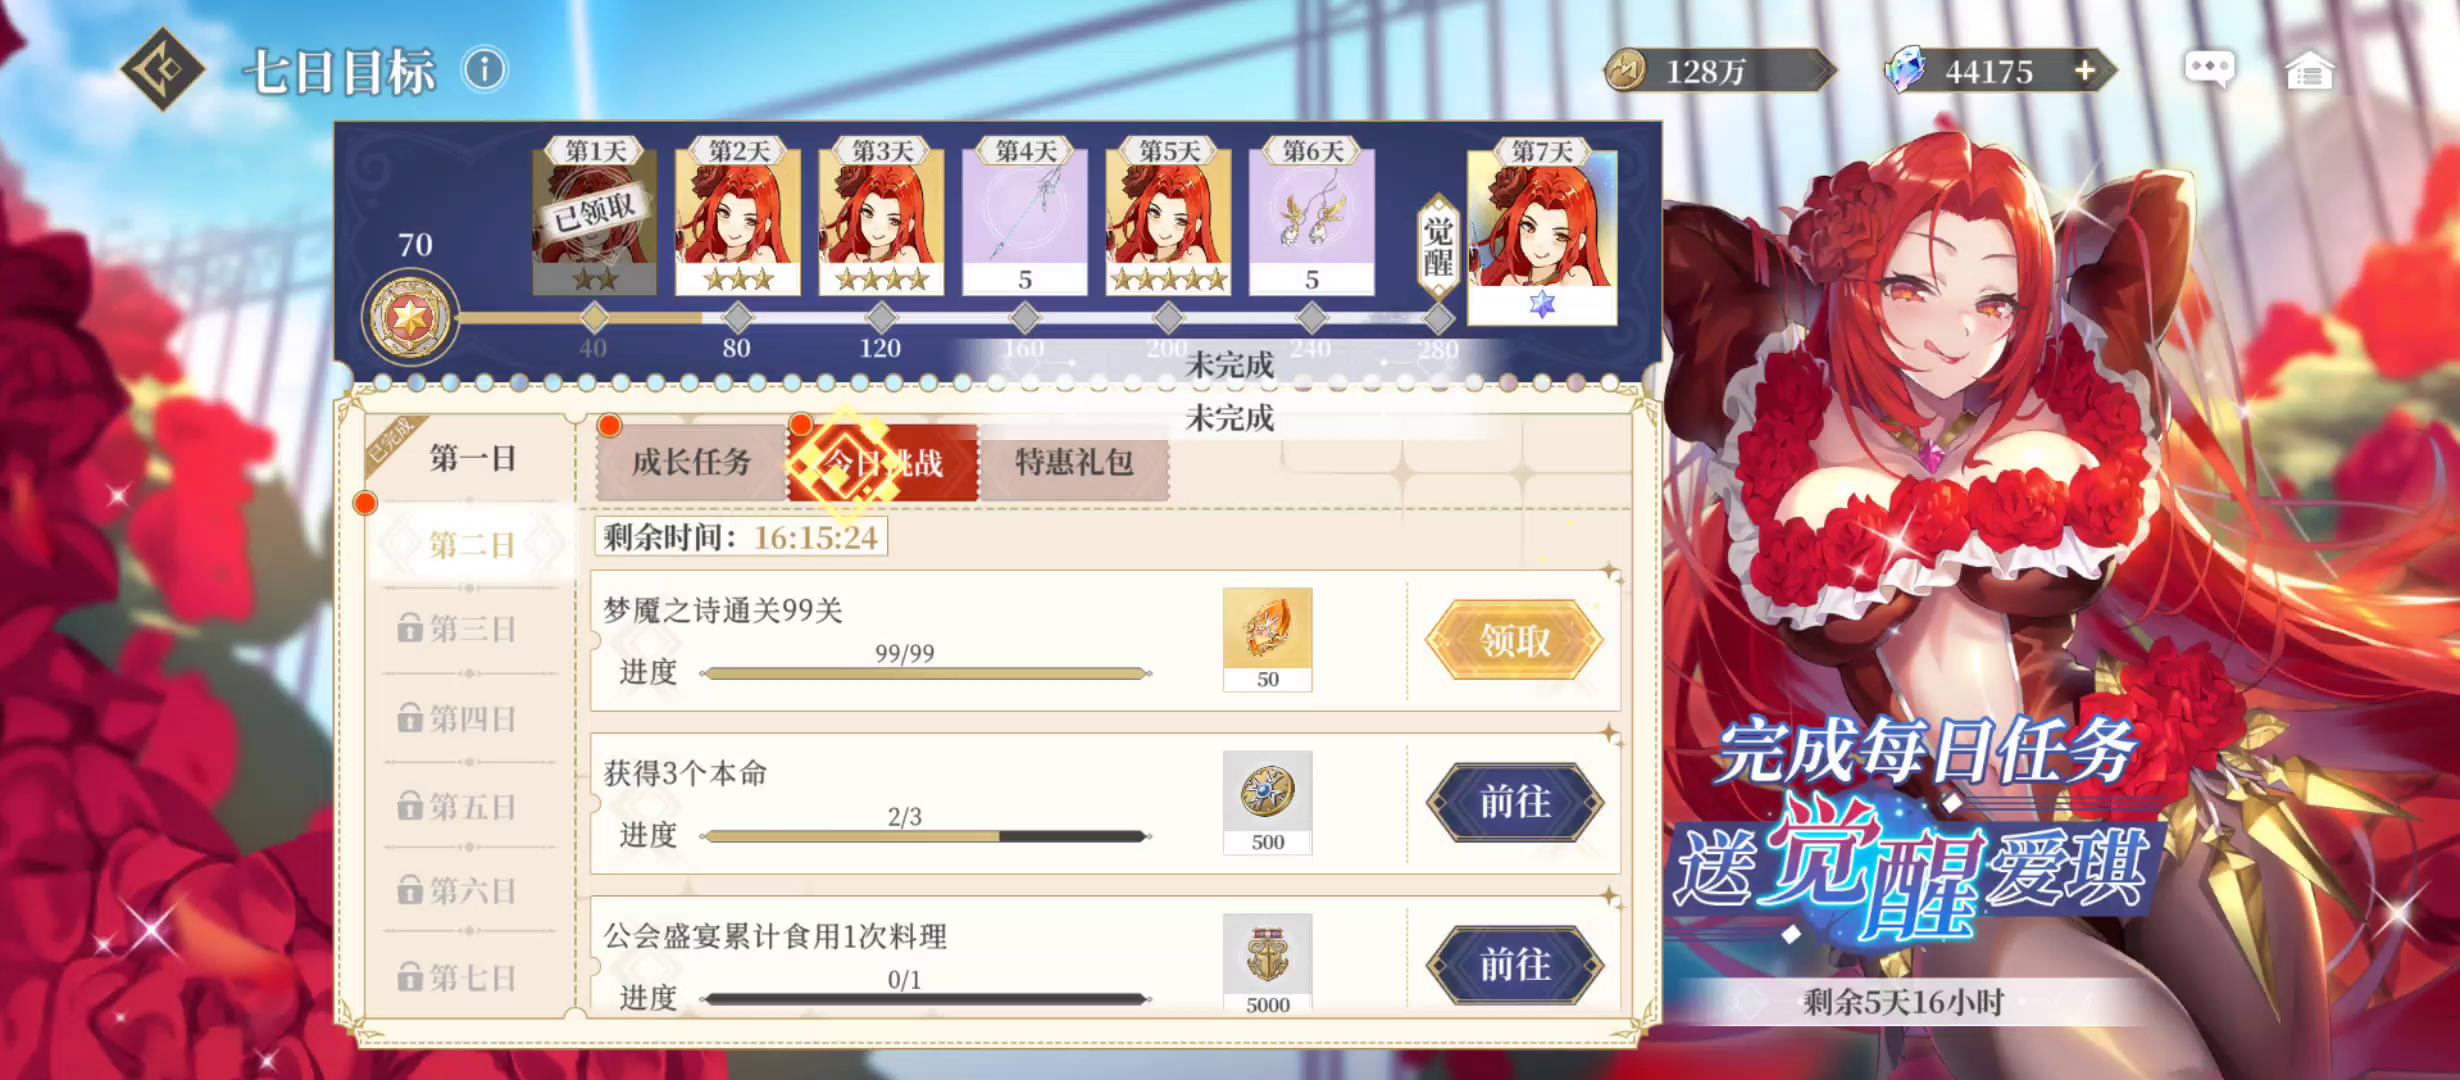Viewport: 2460px width, 1080px height.
Task: Go to home via house icon
Action: [x=2309, y=70]
